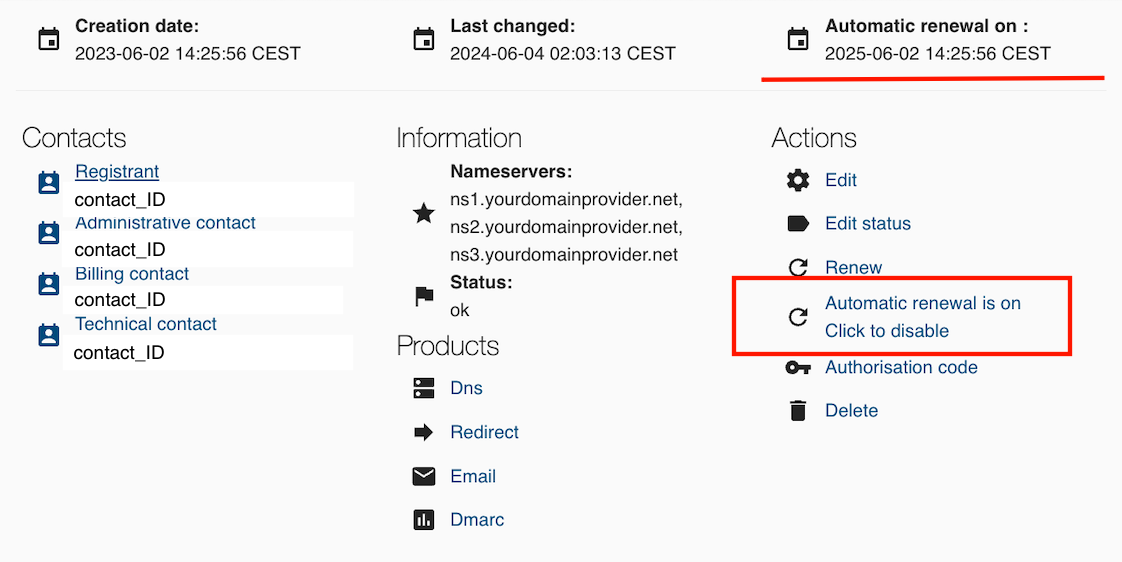The image size is (1122, 562).
Task: Open the Billing contact link
Action: [132, 273]
